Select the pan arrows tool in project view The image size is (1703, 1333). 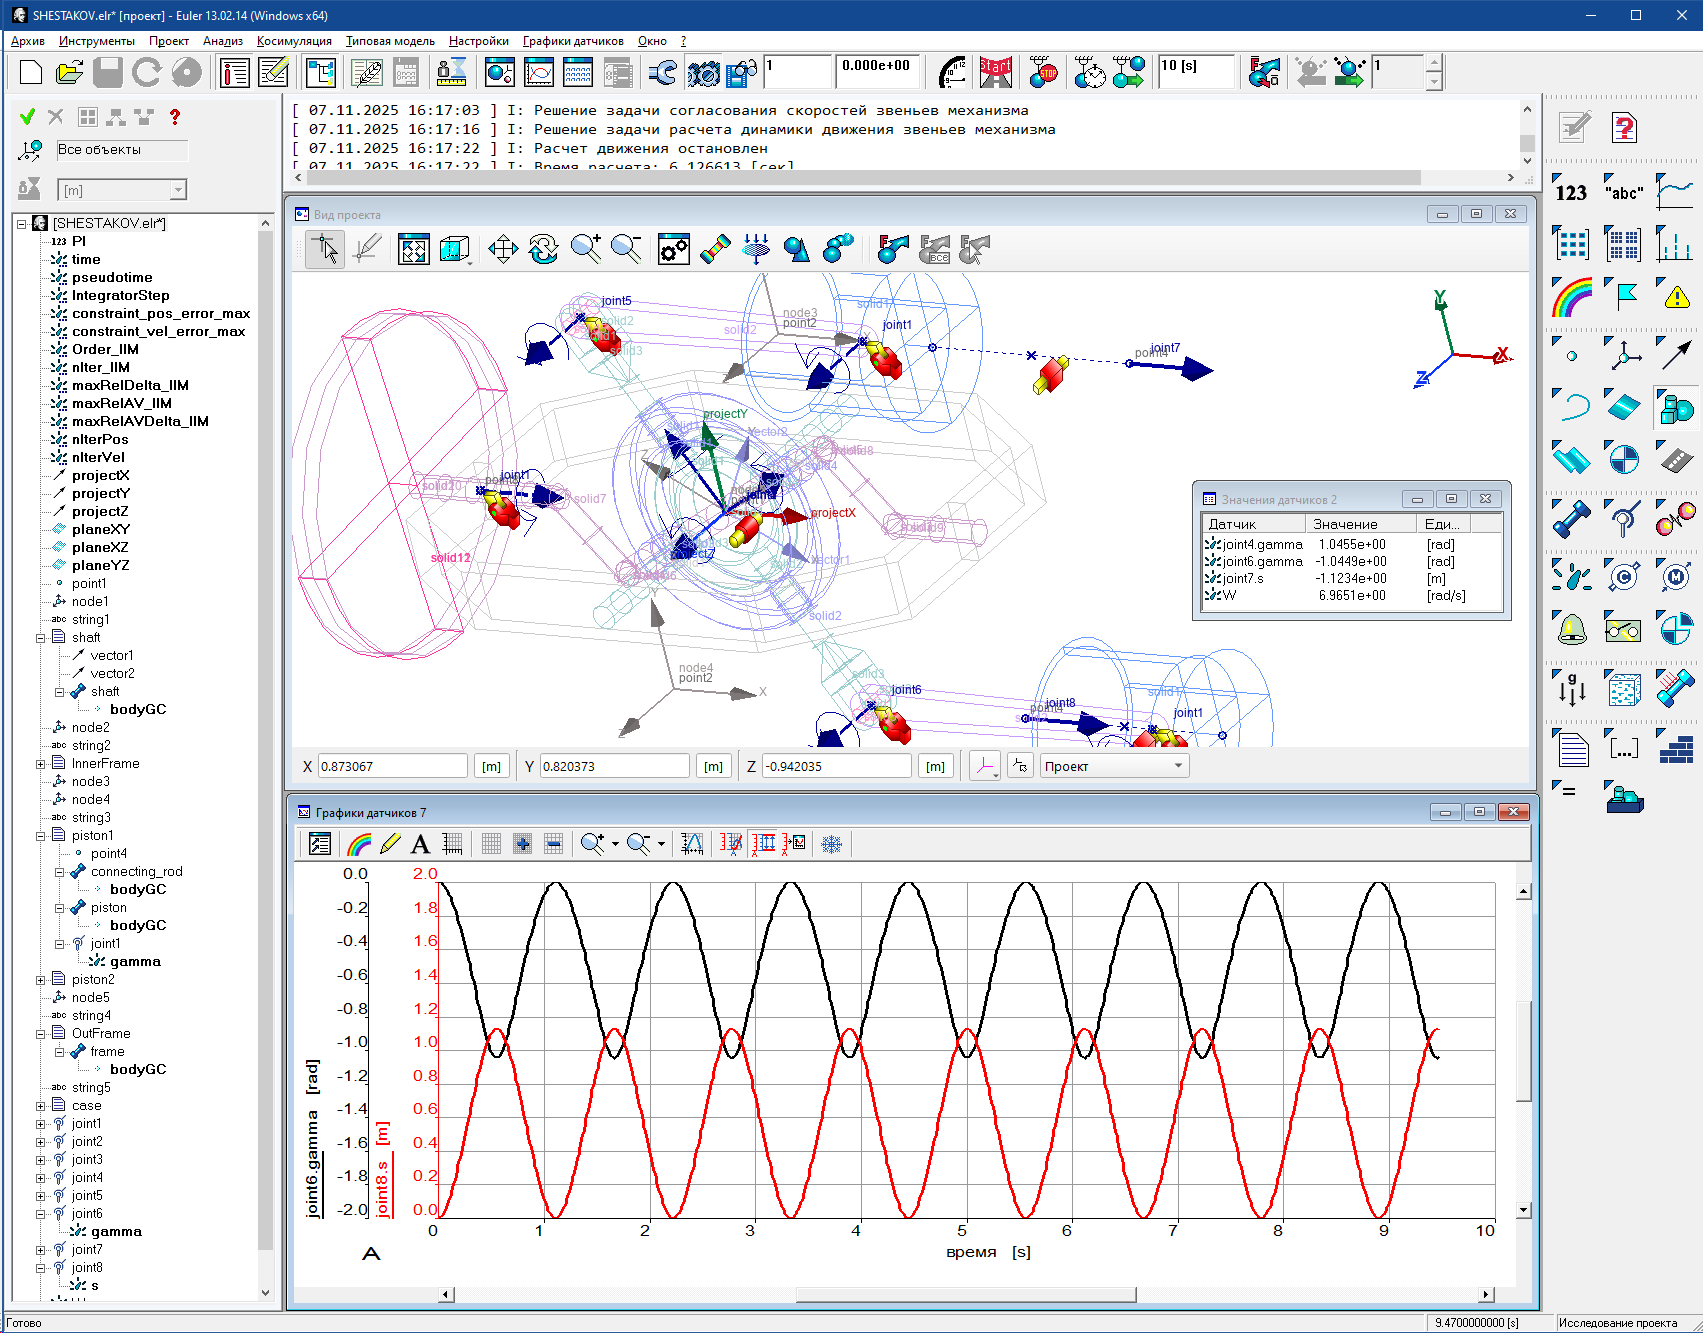click(503, 249)
